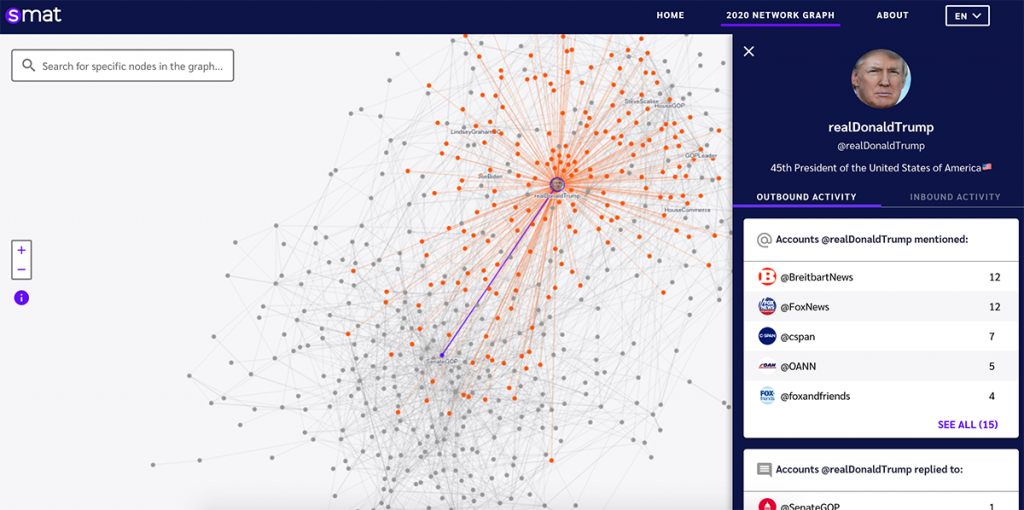Screen dimensions: 1024x510
Task: Zoom out with the minus button
Action: point(22,270)
